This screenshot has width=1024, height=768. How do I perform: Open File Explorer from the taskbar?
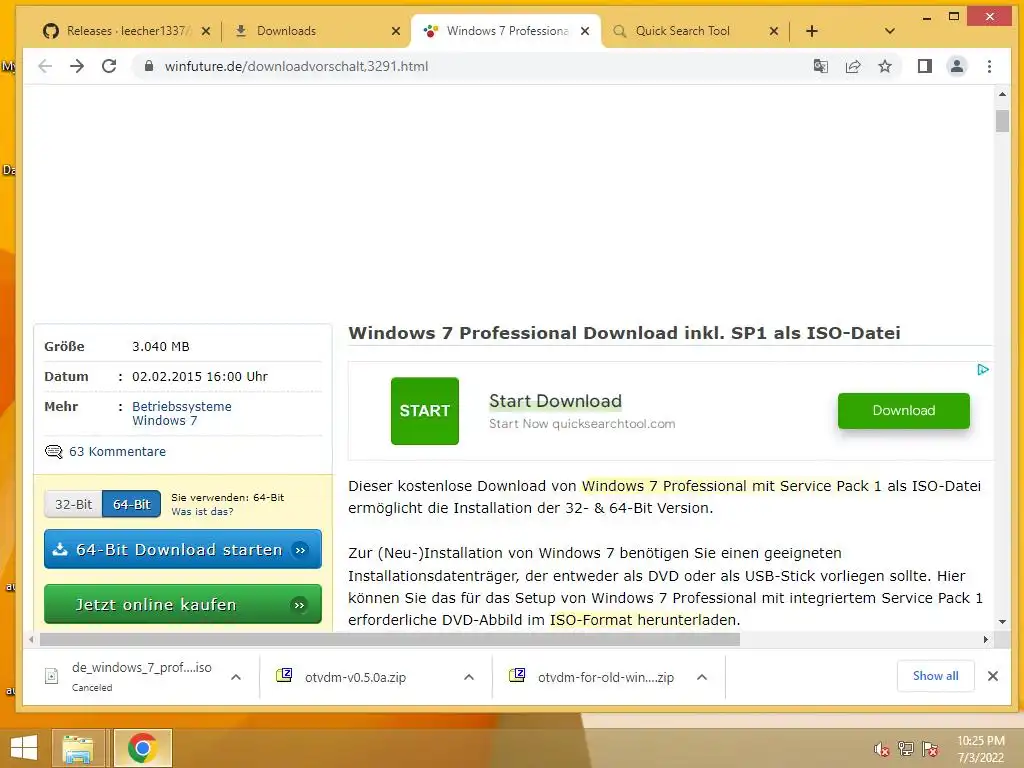click(78, 748)
